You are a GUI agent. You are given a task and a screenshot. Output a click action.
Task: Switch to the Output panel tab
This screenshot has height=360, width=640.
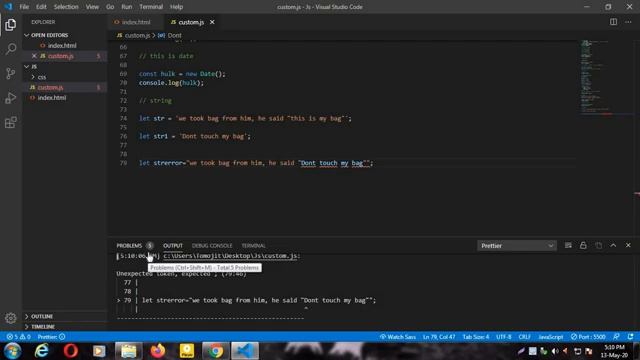point(173,245)
